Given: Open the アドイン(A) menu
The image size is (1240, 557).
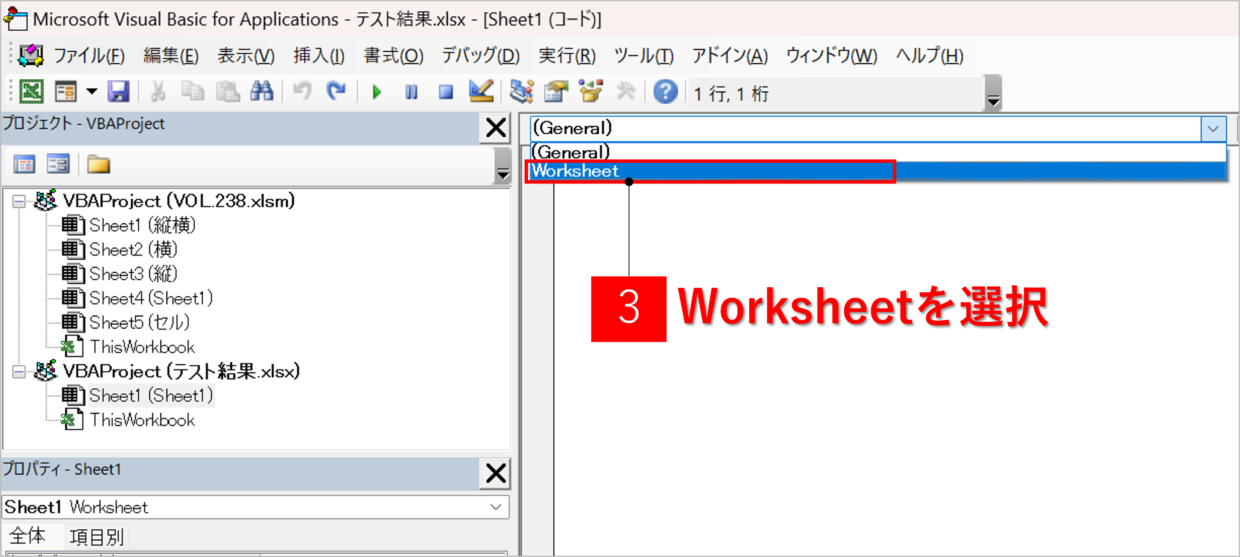Looking at the screenshot, I should [x=730, y=56].
